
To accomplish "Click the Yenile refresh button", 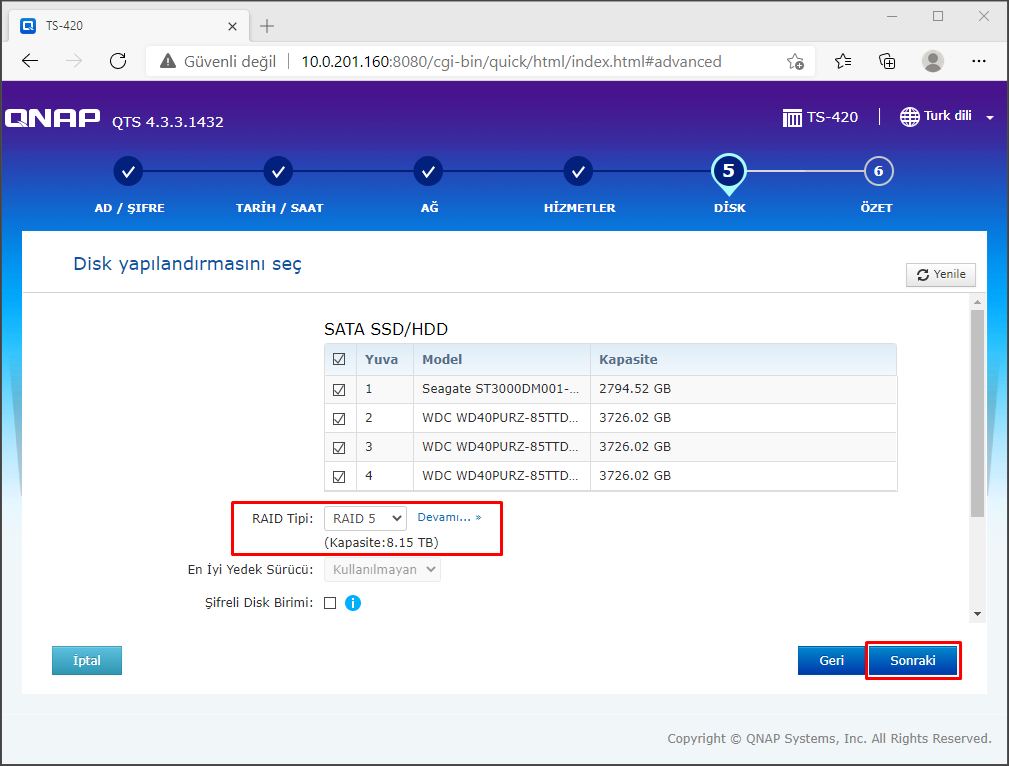I will tap(940, 275).
